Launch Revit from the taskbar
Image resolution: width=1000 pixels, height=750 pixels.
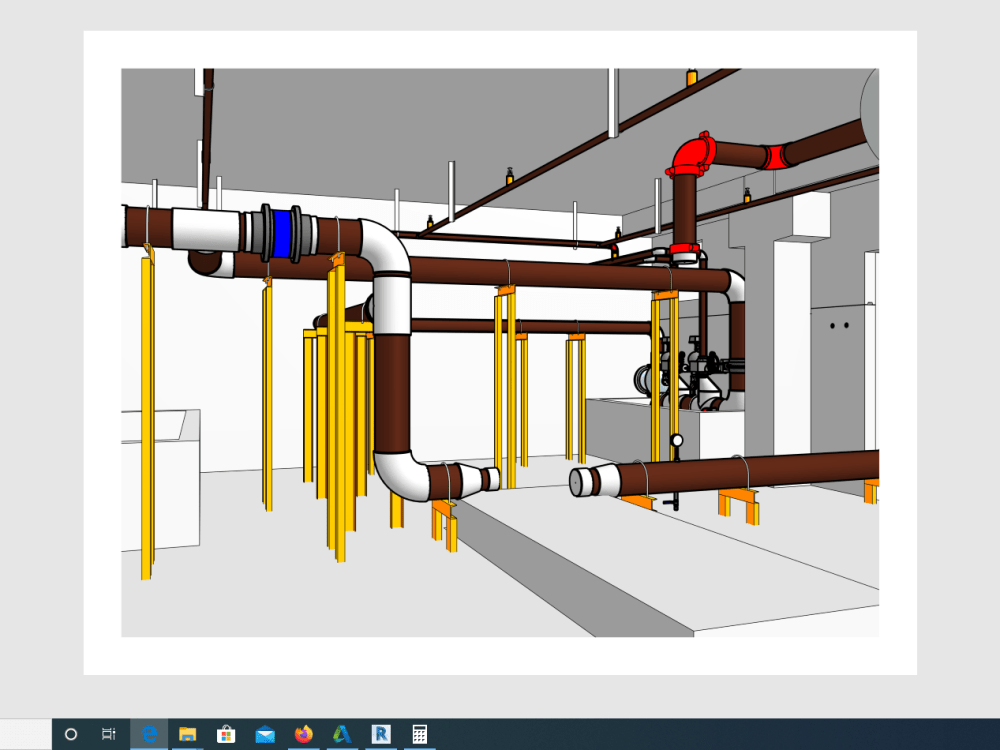coord(379,735)
